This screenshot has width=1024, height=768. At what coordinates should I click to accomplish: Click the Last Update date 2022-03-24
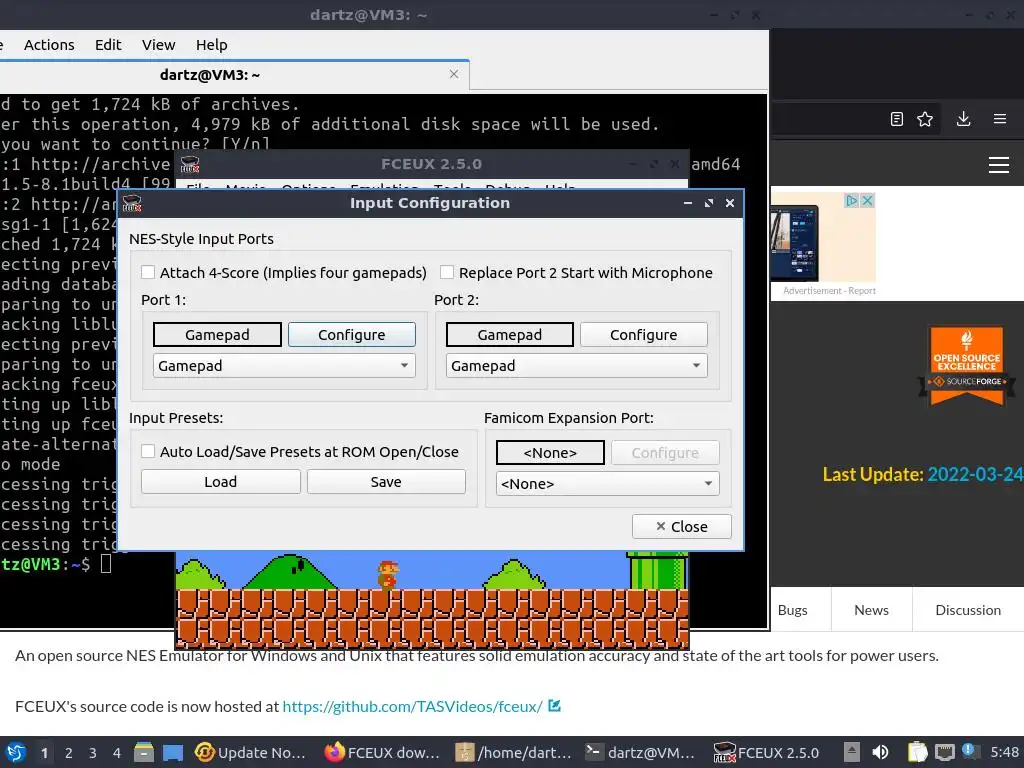976,474
